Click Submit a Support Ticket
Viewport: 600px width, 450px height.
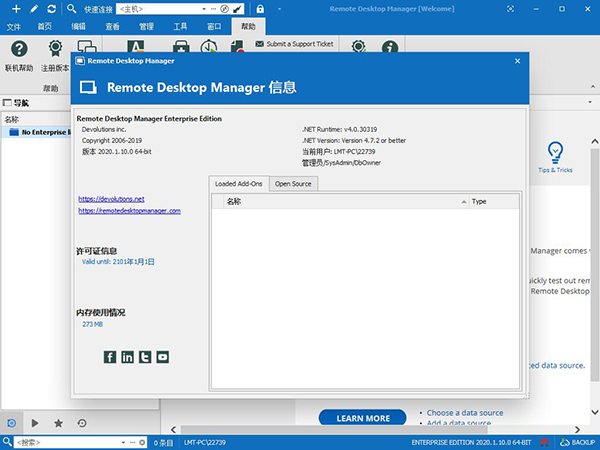pos(298,44)
